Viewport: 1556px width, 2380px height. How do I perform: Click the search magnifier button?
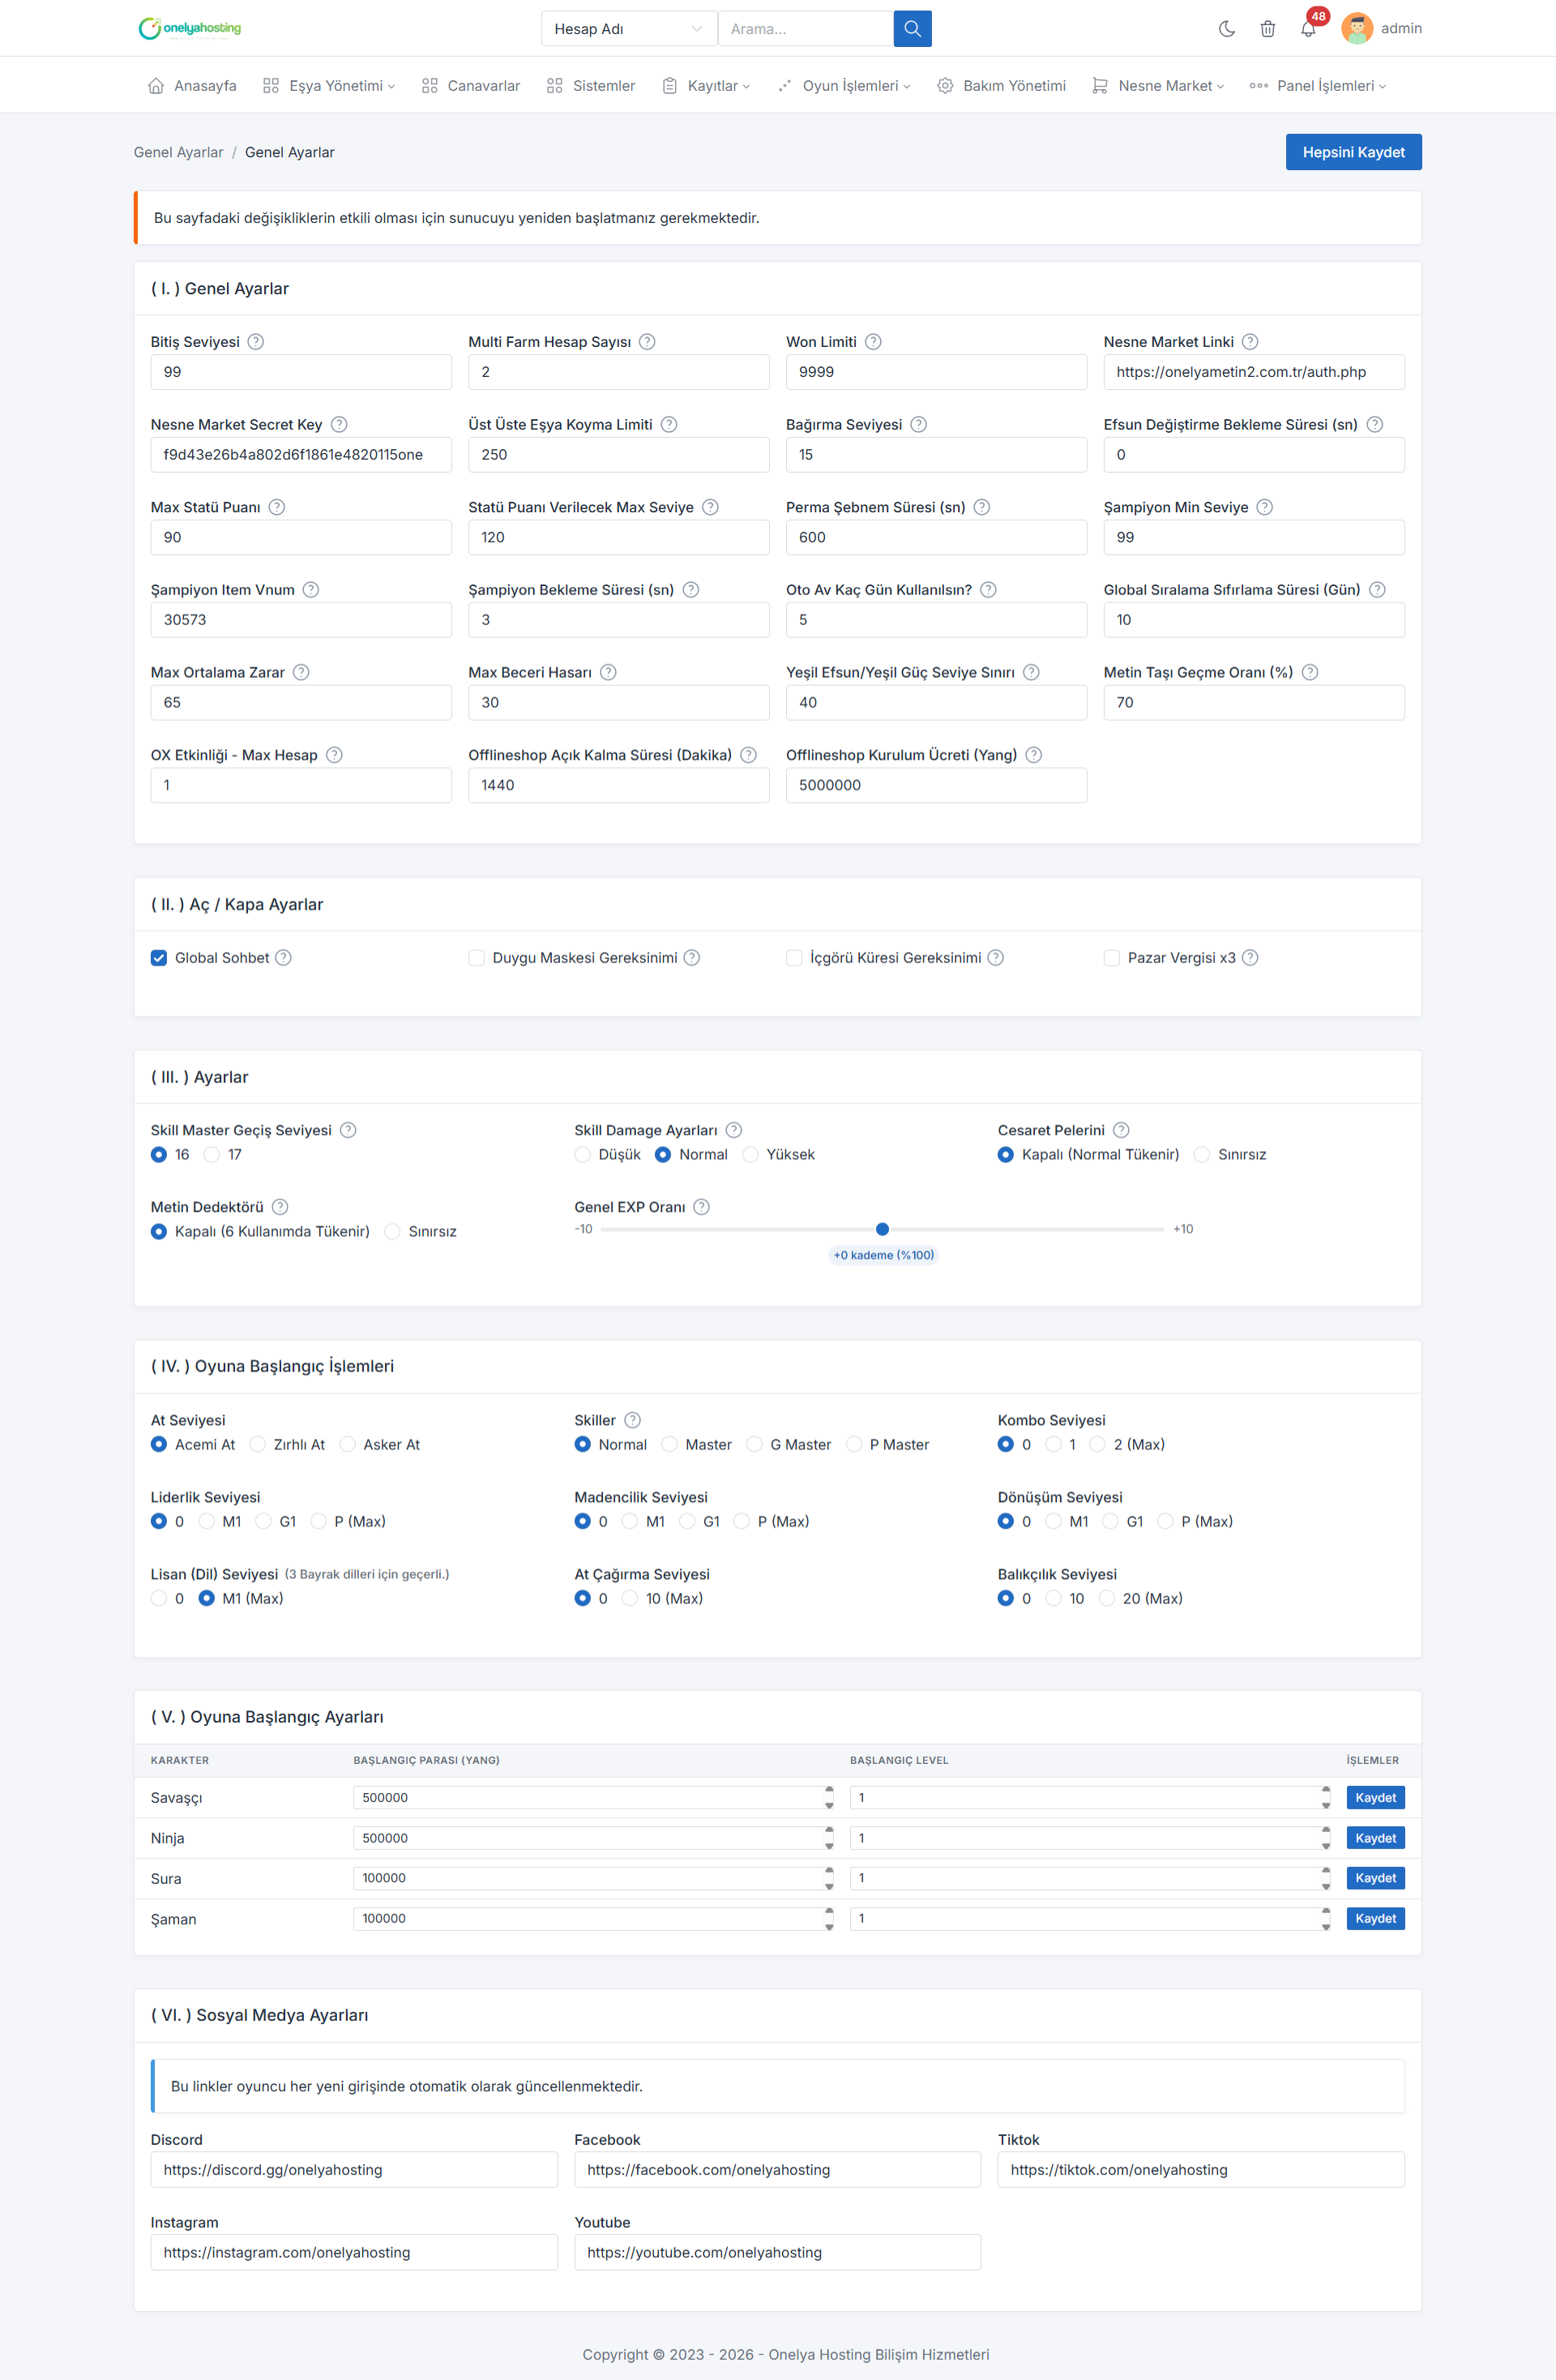[x=912, y=29]
